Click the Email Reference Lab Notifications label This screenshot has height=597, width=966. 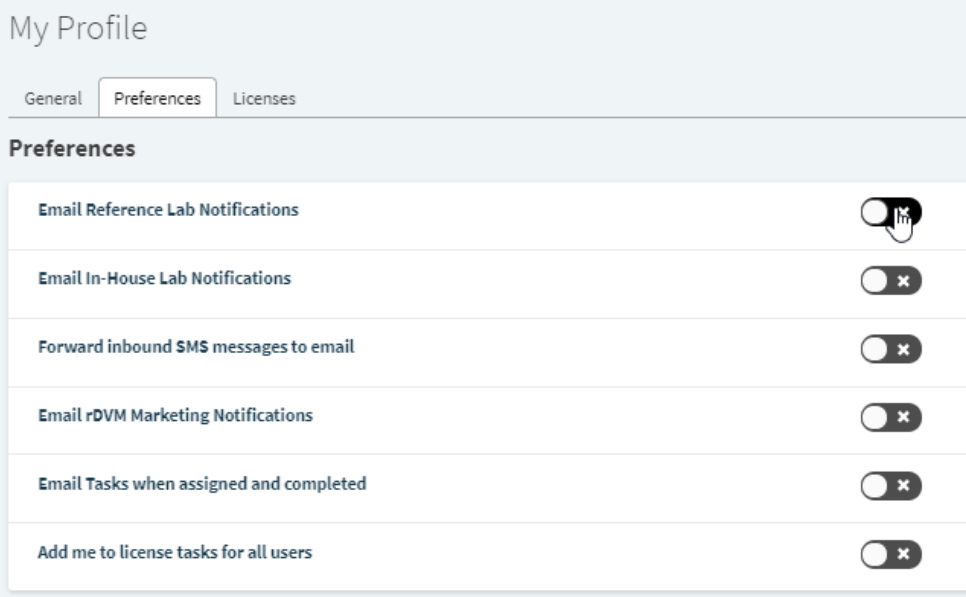click(x=168, y=210)
